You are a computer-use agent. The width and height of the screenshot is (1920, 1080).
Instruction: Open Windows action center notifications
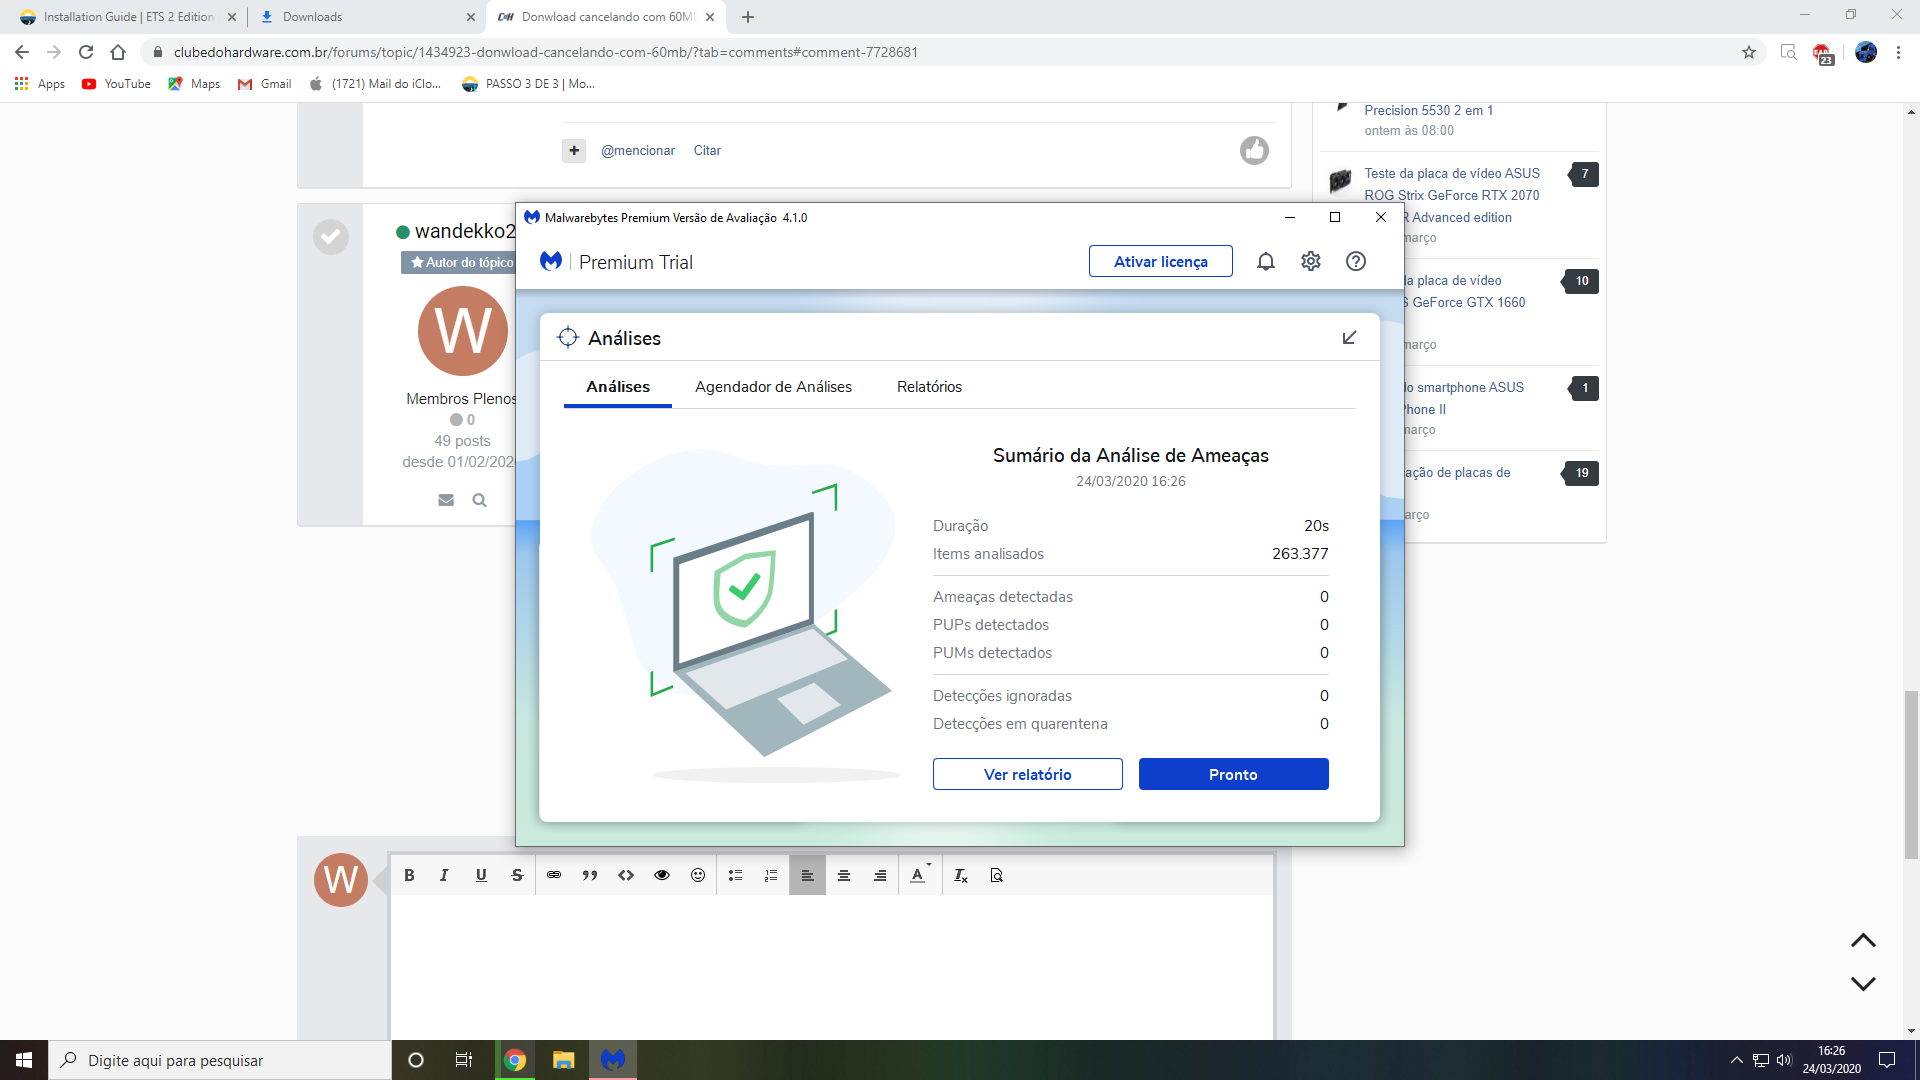[1887, 1060]
